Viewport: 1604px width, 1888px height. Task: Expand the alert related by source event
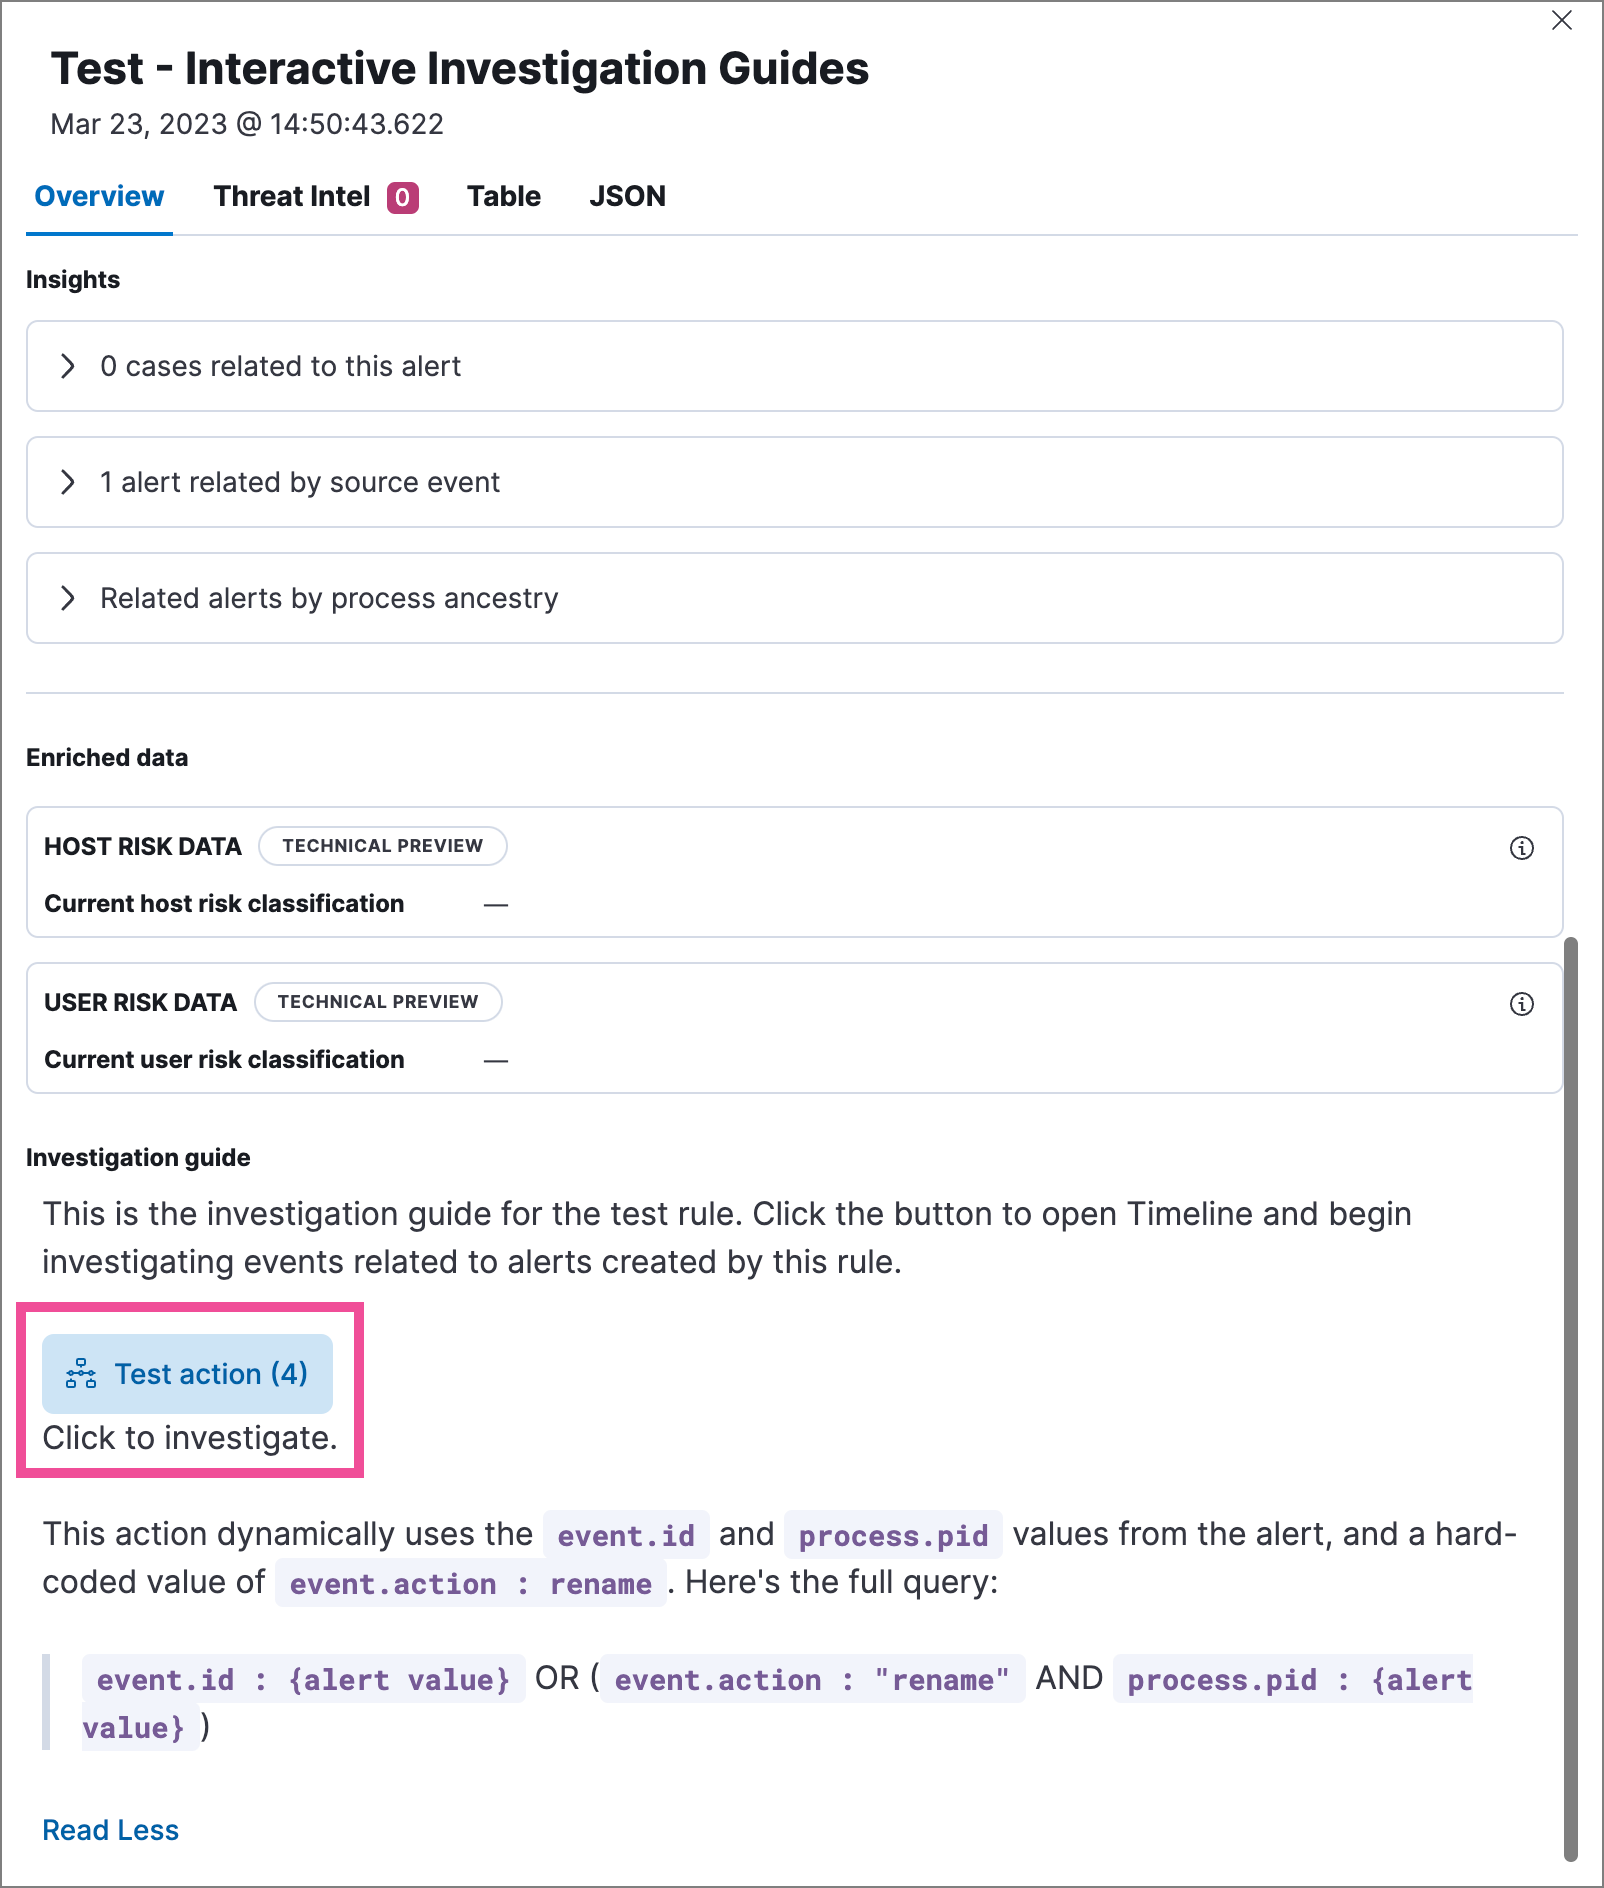coord(68,482)
